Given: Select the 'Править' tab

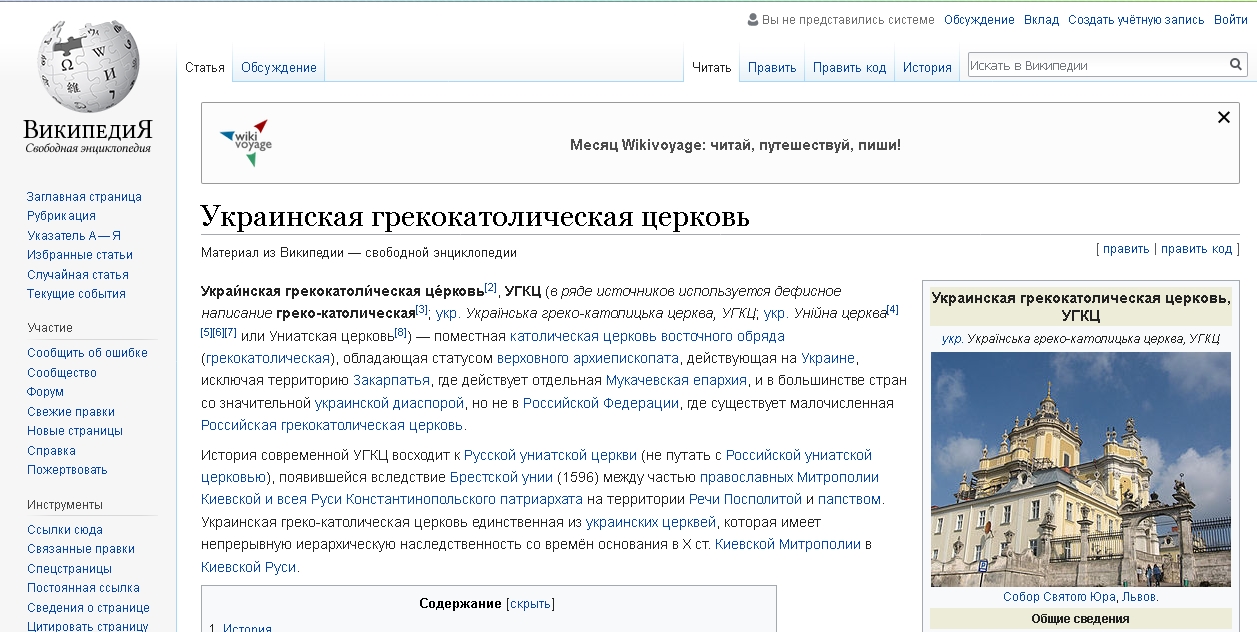Looking at the screenshot, I should pyautogui.click(x=772, y=67).
